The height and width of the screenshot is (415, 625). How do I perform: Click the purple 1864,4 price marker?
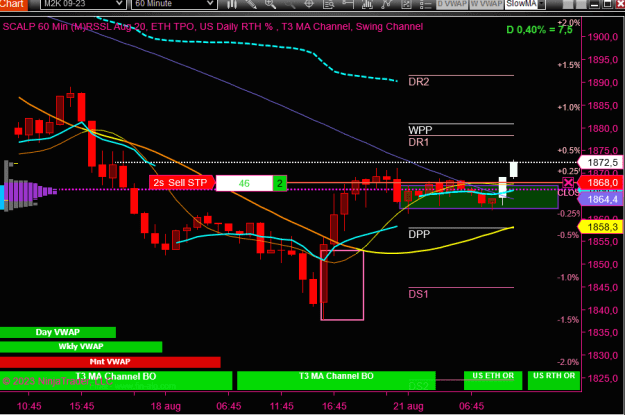600,199
